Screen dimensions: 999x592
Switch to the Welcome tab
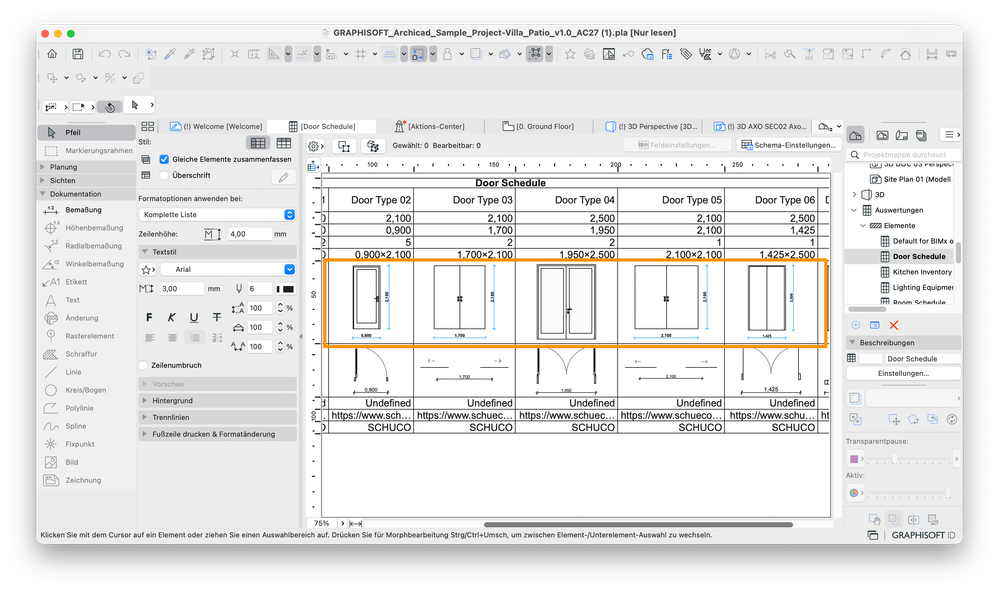click(x=215, y=126)
